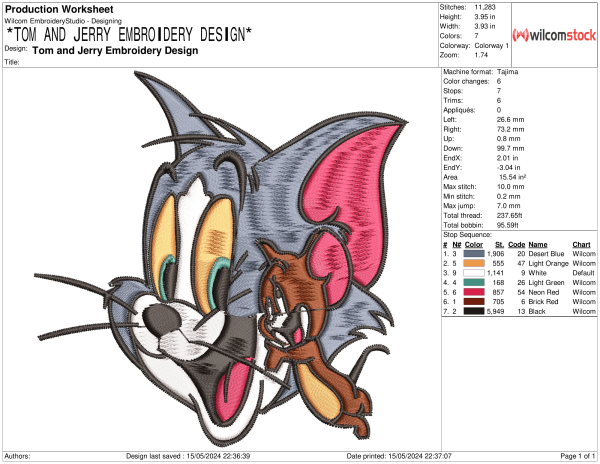Click the 'Design last saved' timestamp
The height and width of the screenshot is (464, 600).
188,456
